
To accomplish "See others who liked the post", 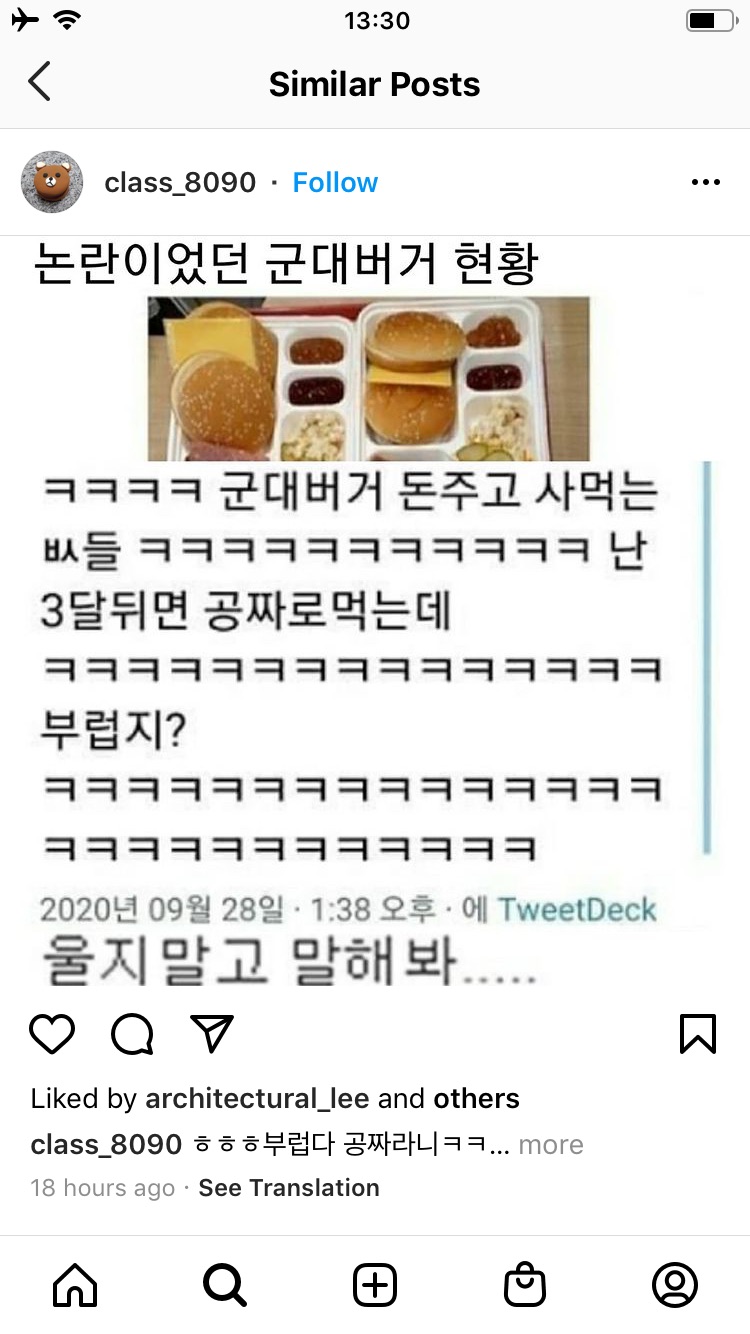I will click(476, 1098).
